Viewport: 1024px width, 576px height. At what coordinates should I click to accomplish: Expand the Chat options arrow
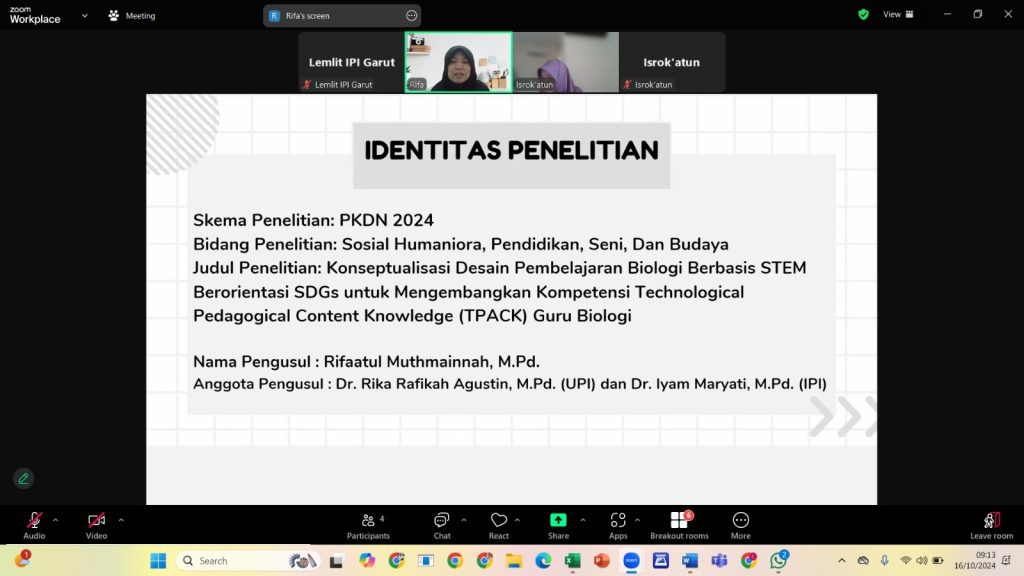[464, 520]
